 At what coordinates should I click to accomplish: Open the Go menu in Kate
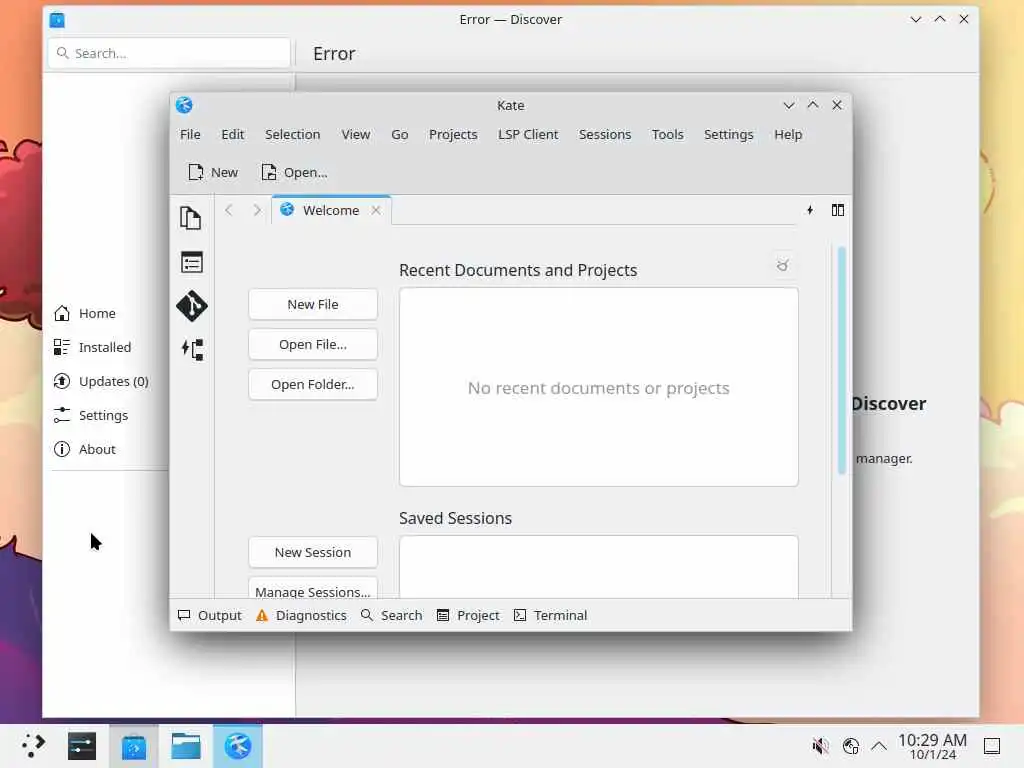point(400,135)
